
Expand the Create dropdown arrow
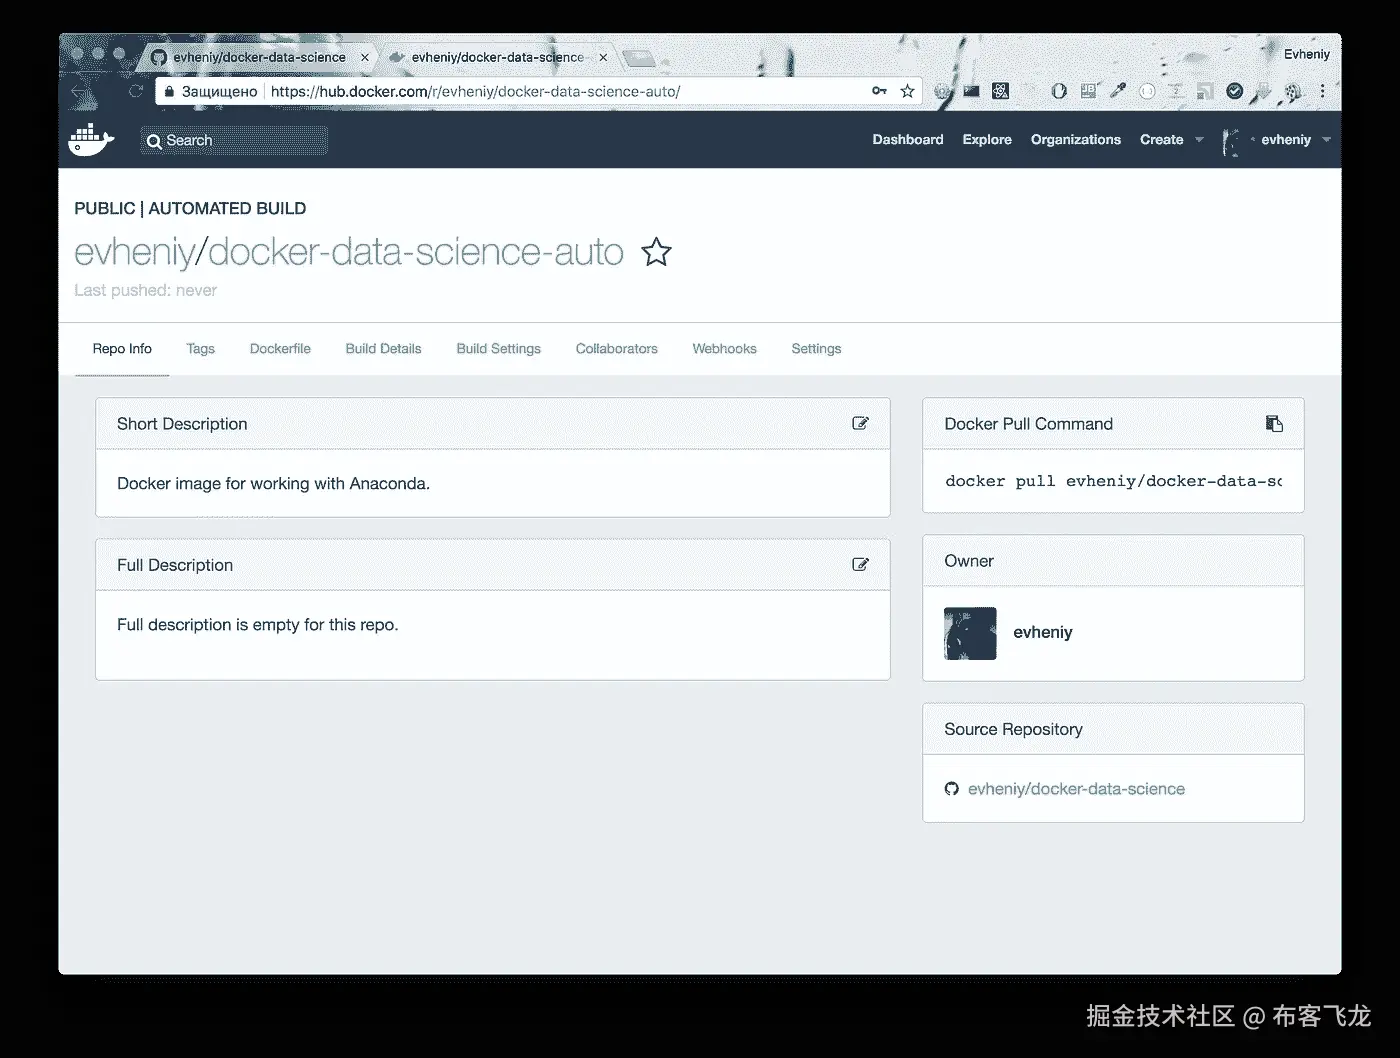tap(1199, 140)
